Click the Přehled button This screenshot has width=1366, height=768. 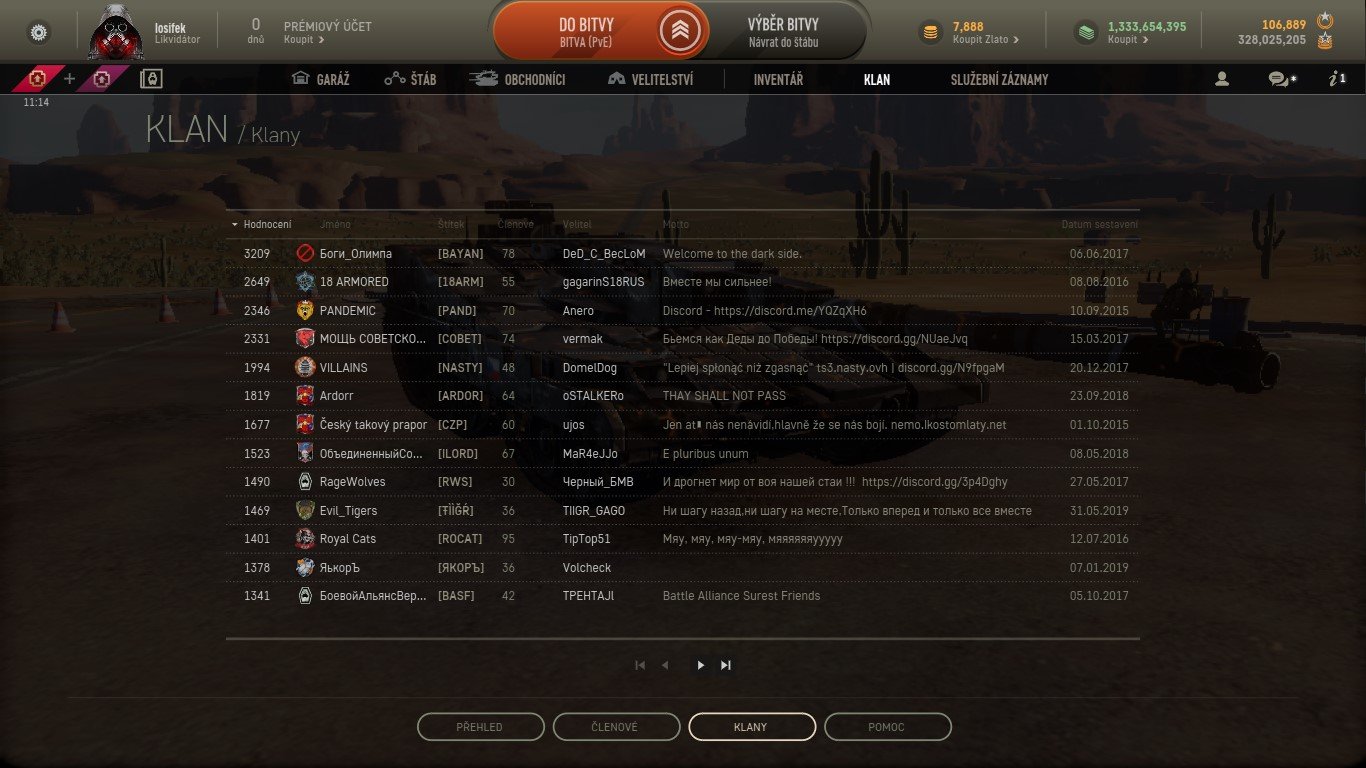pos(481,727)
